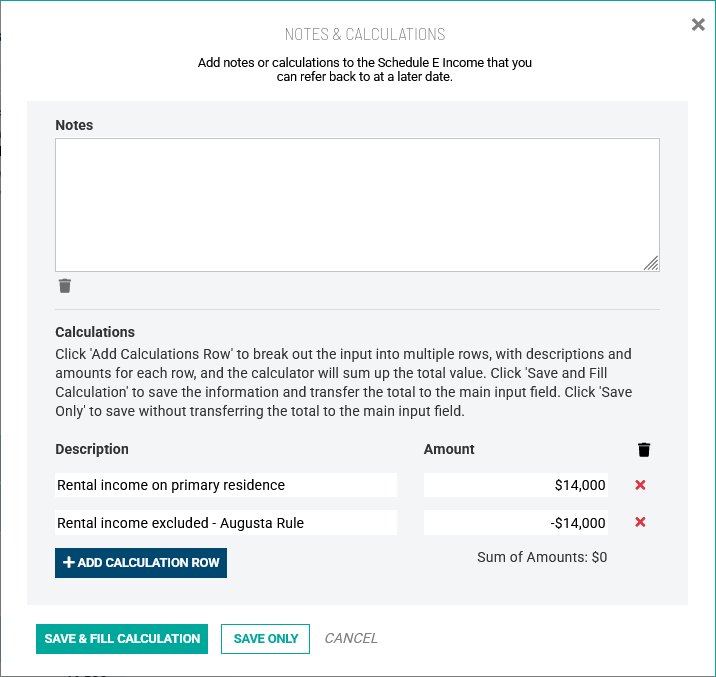Click the Description column header
716x677 pixels.
point(92,450)
